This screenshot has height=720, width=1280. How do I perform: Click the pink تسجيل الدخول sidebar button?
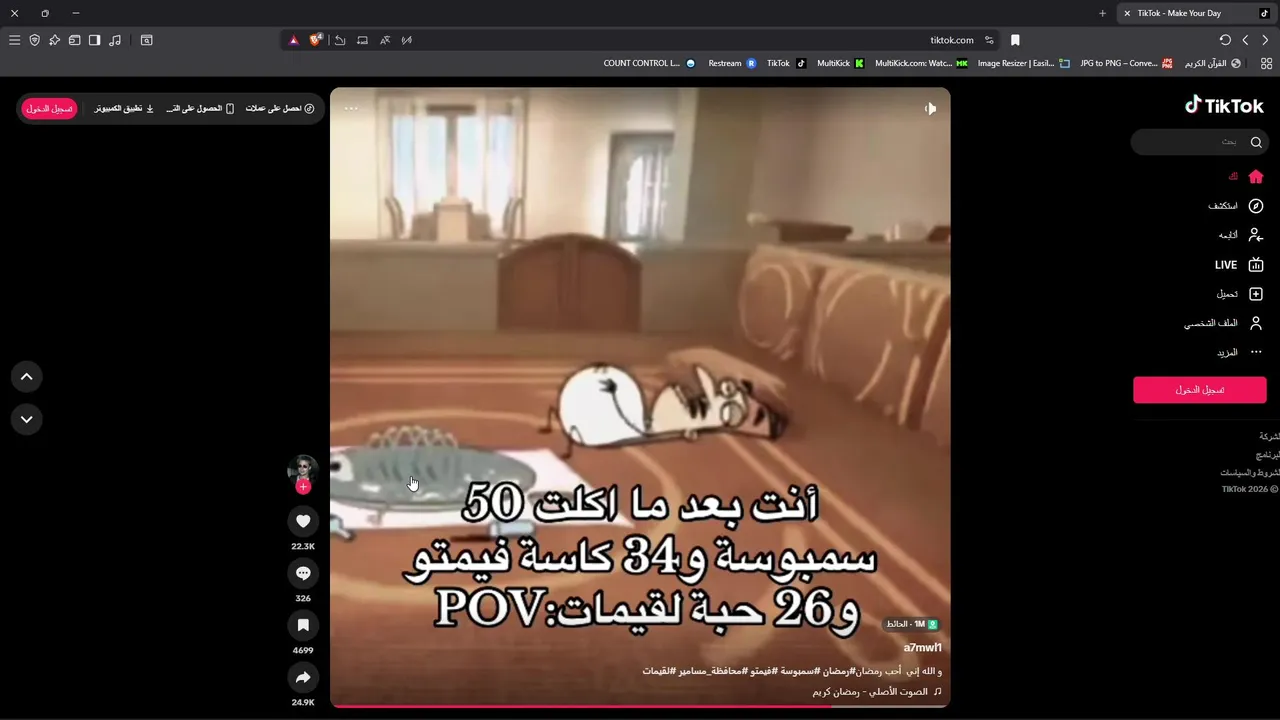tap(1199, 390)
